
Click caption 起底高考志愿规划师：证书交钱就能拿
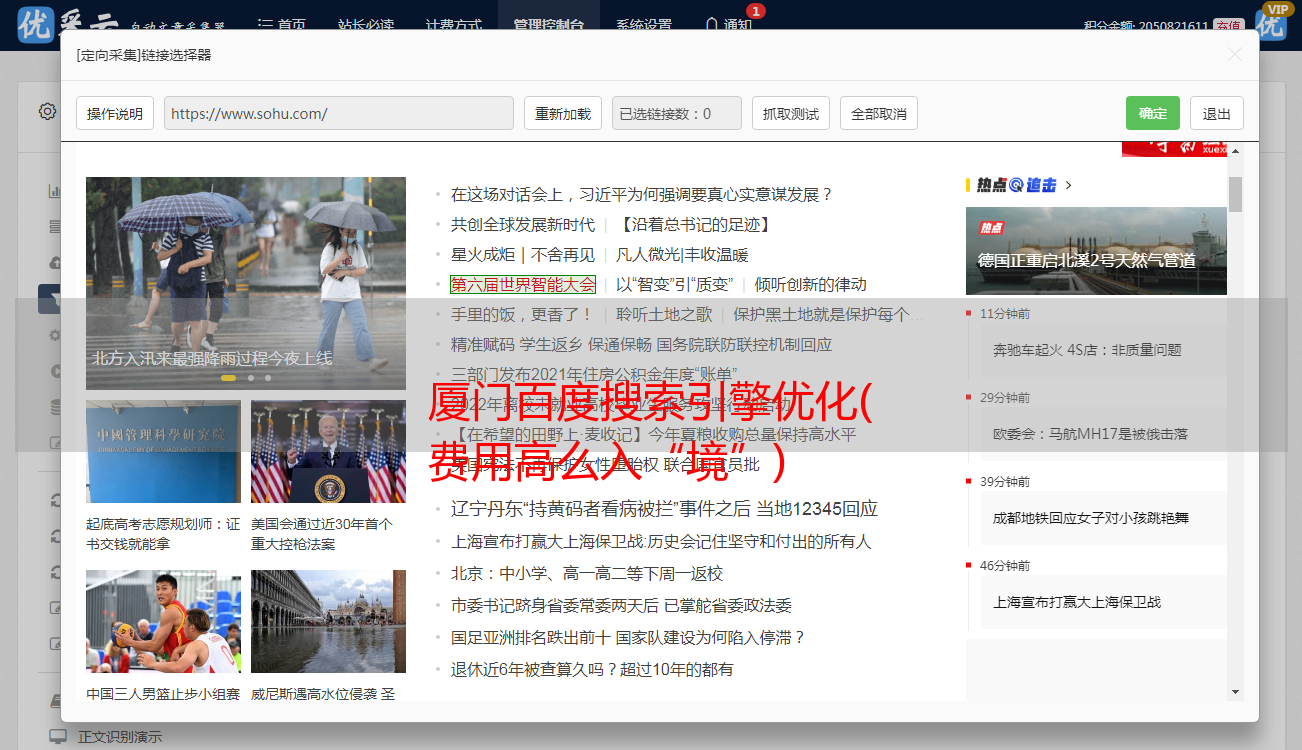pos(163,534)
